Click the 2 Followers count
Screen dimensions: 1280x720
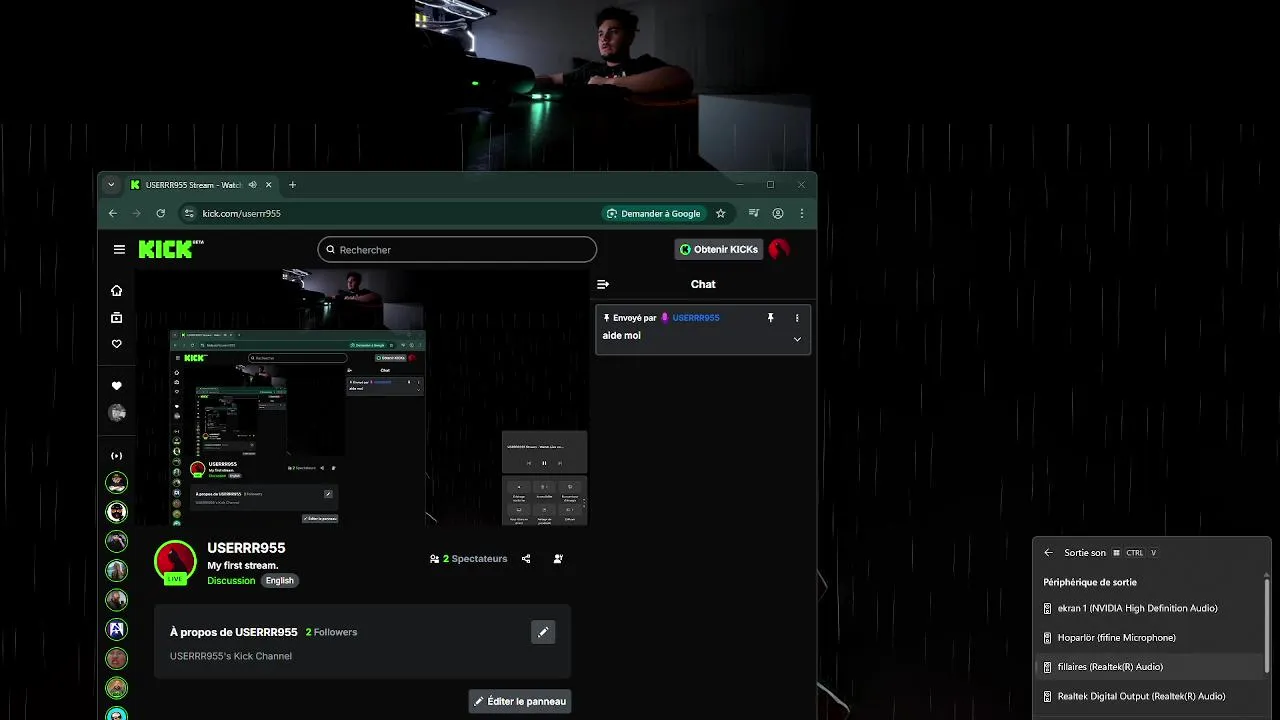click(331, 632)
